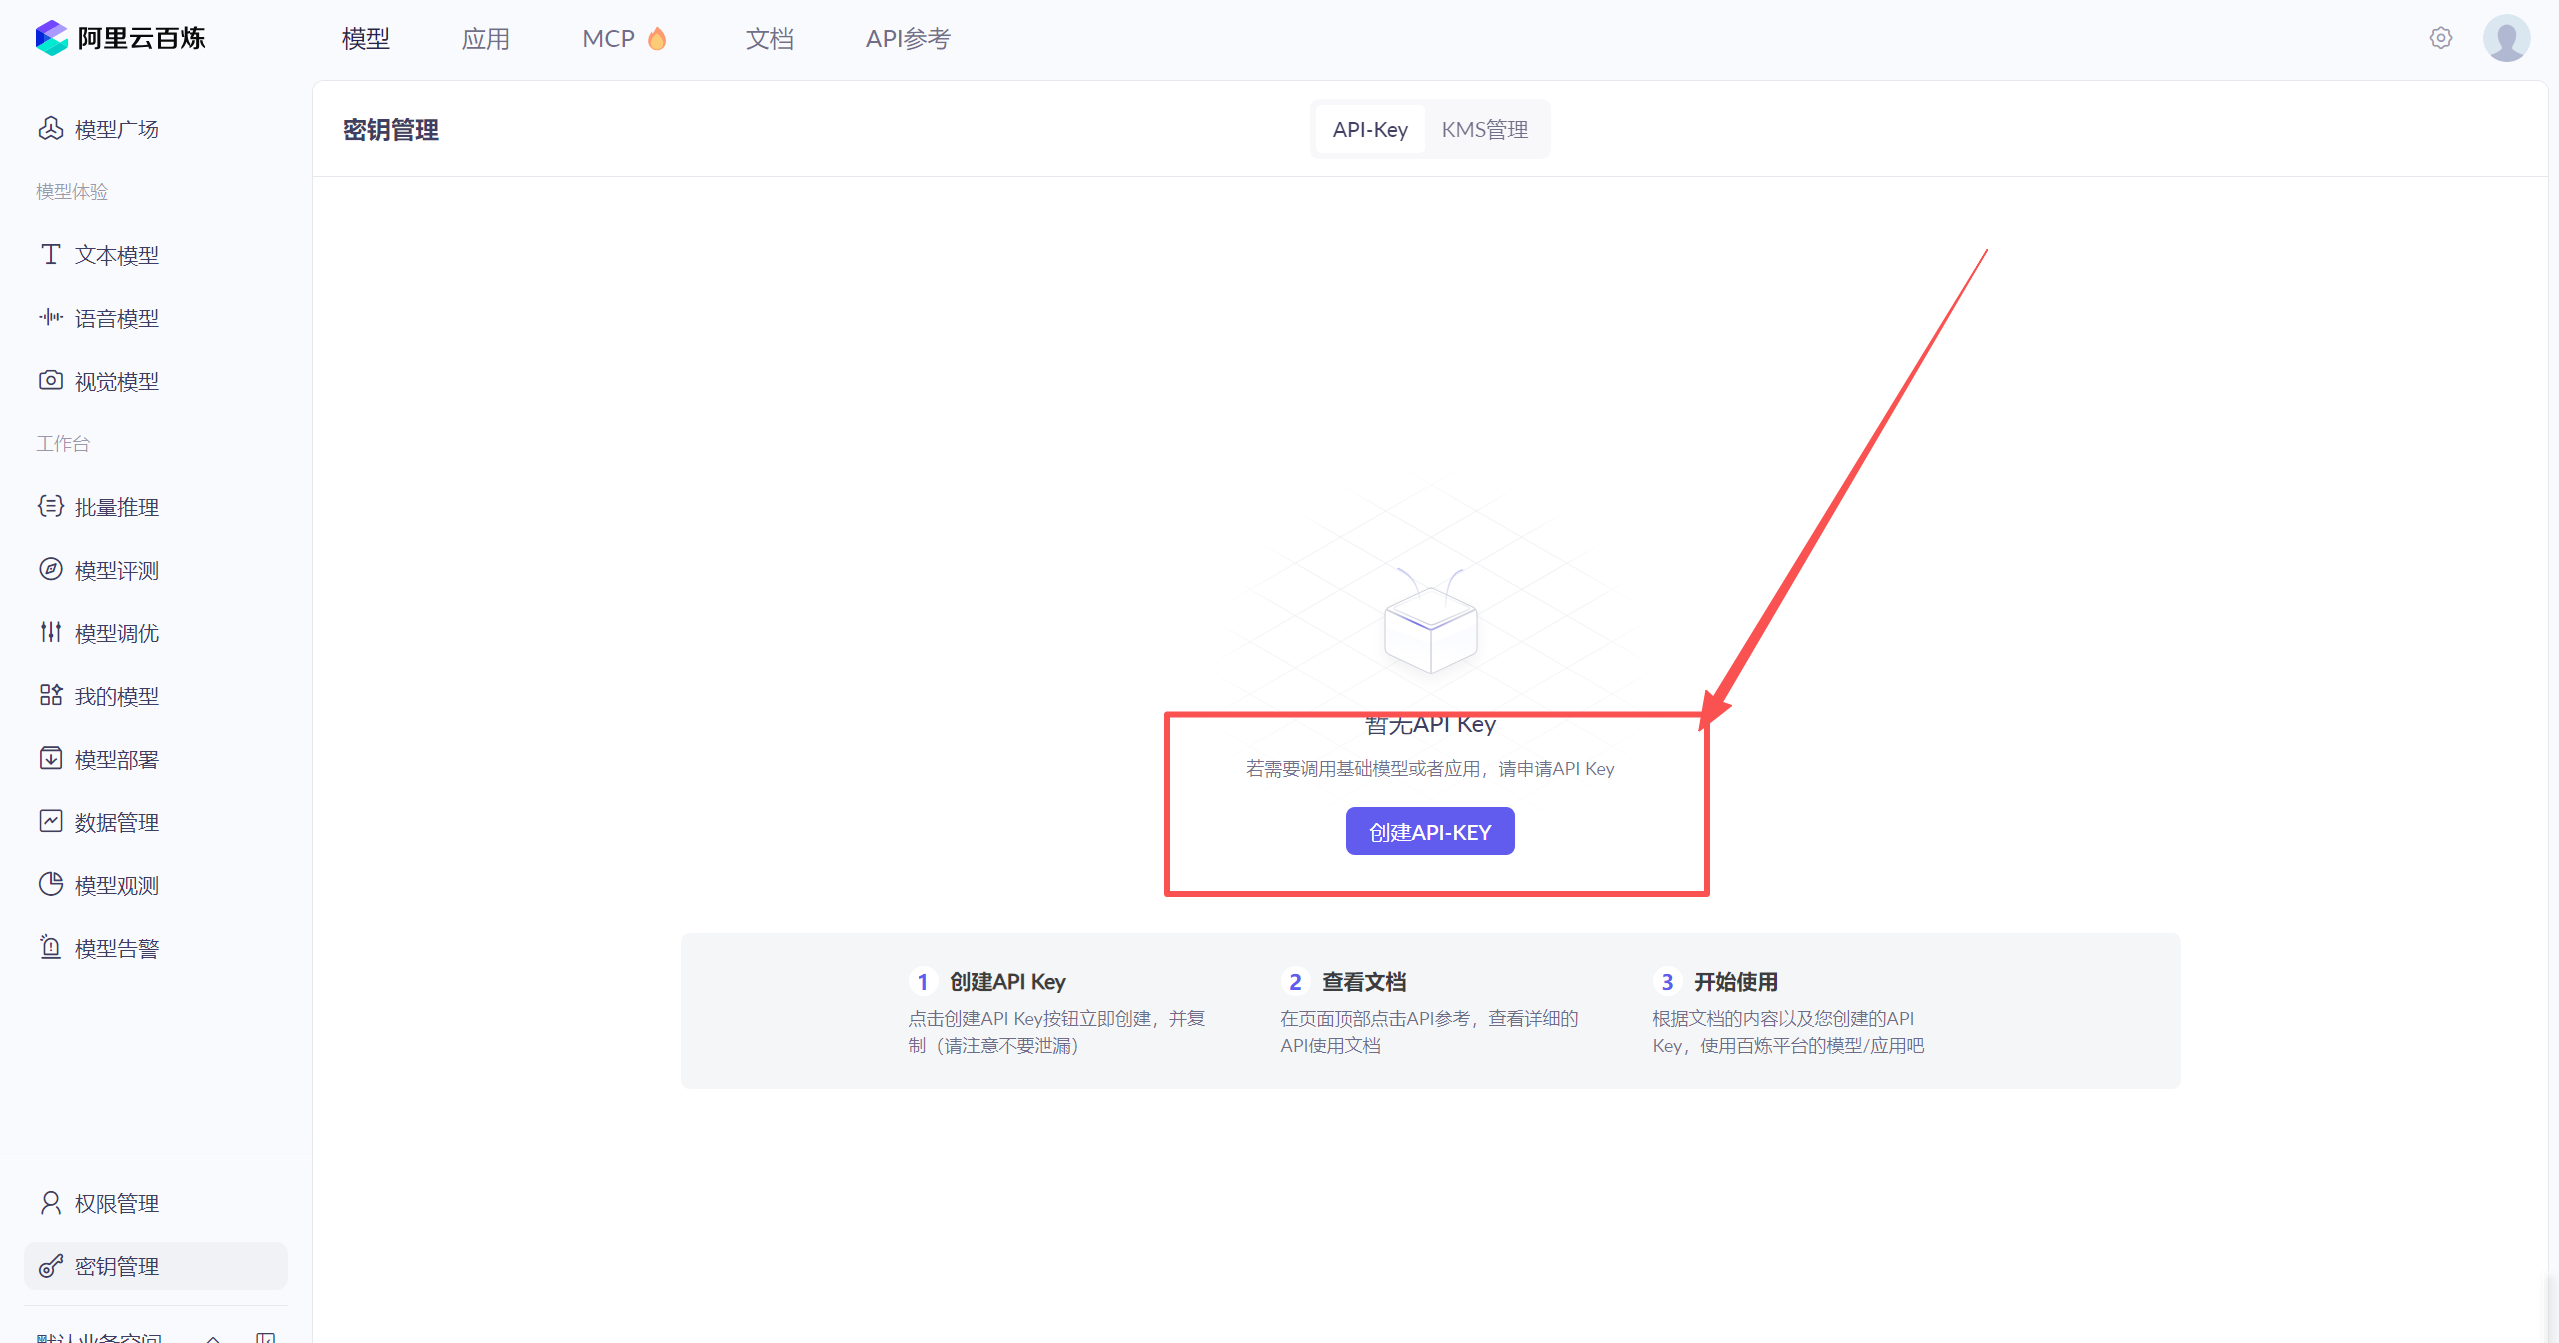The width and height of the screenshot is (2559, 1343).
Task: Click the 视觉模型 camera icon
Action: click(x=50, y=381)
